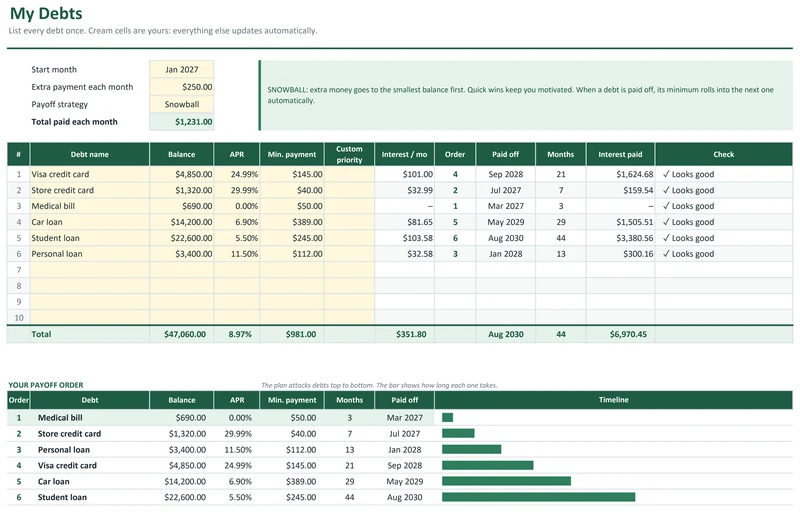
Task: Click Visa credit card APR 24.99% in debts table
Action: [237, 174]
